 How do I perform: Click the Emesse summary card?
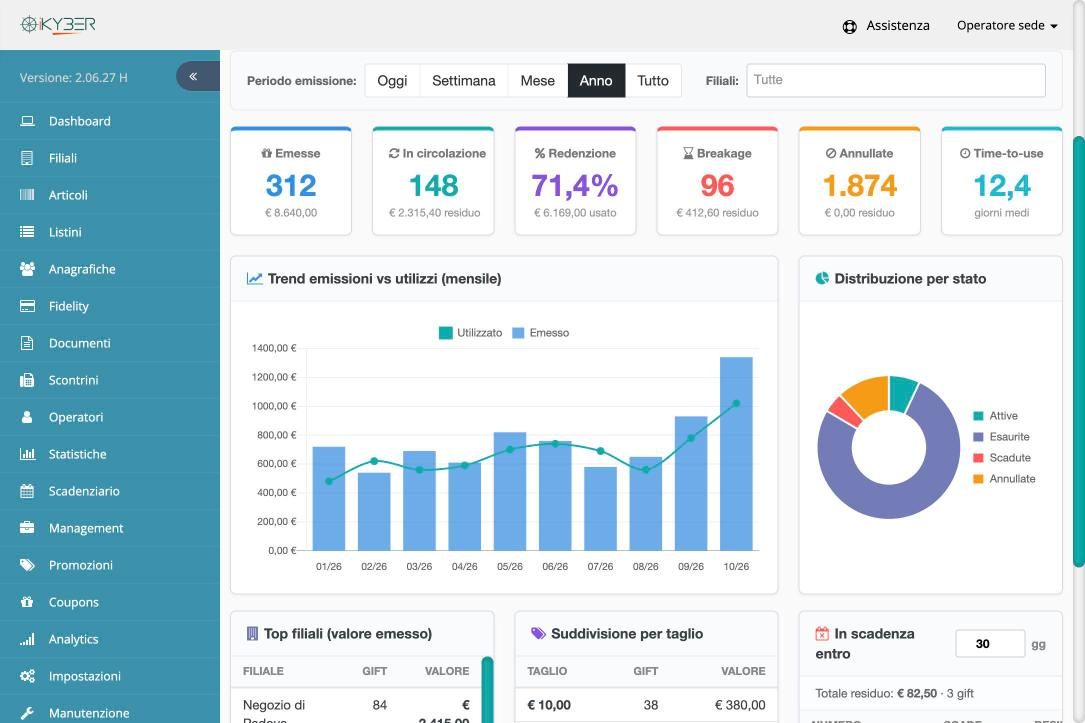point(291,181)
